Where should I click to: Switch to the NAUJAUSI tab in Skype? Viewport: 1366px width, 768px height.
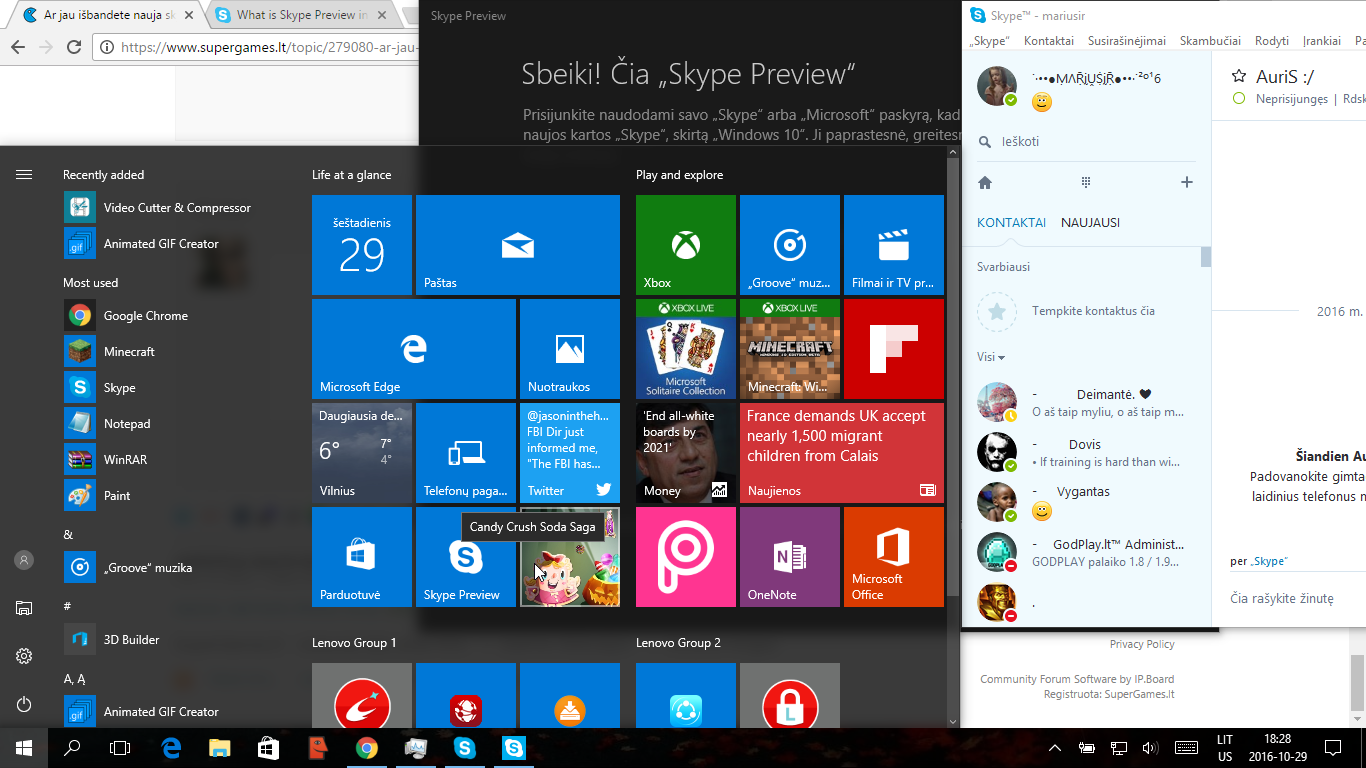(x=1090, y=223)
